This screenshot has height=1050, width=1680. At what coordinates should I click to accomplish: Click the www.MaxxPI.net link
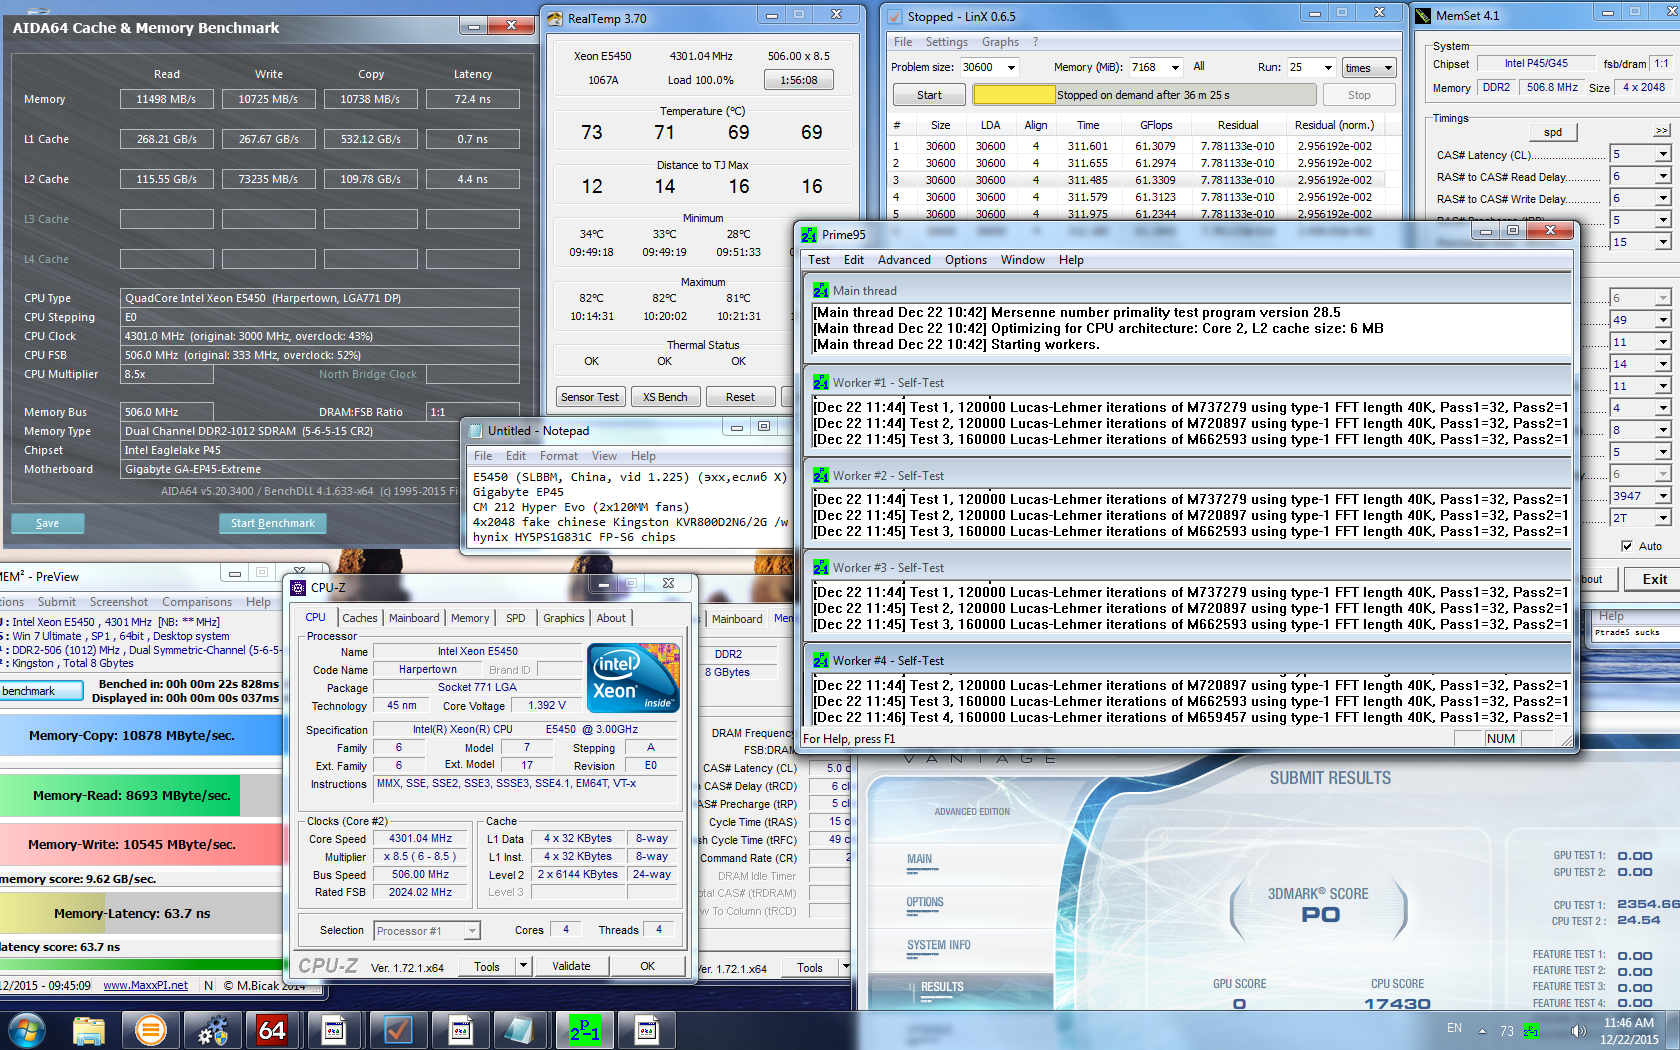pos(145,985)
